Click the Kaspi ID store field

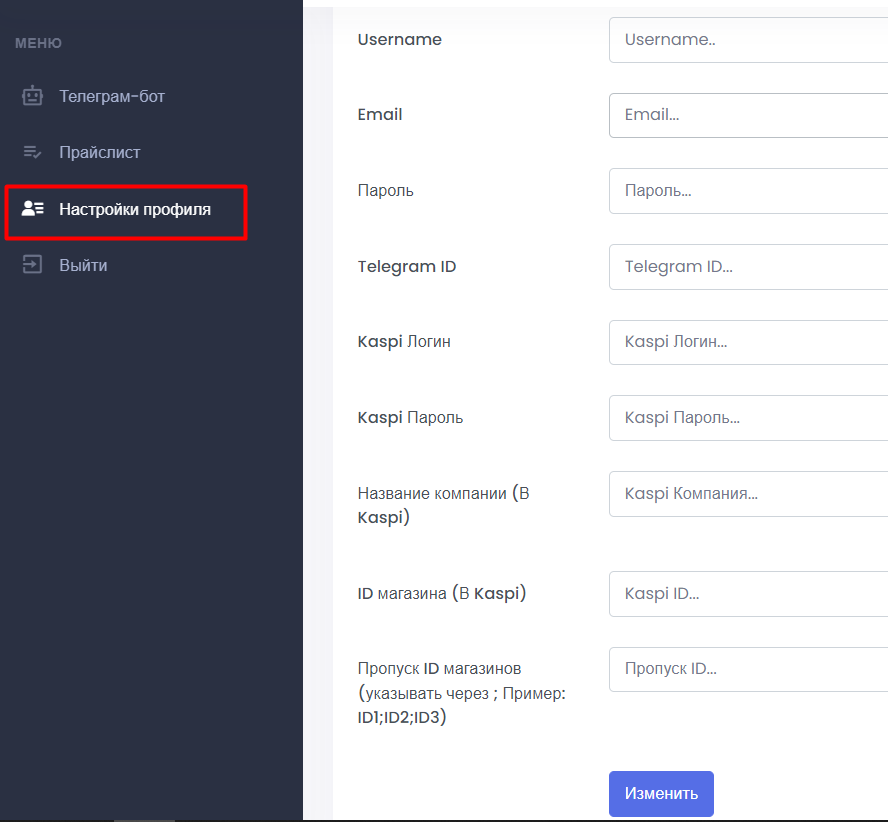(749, 594)
